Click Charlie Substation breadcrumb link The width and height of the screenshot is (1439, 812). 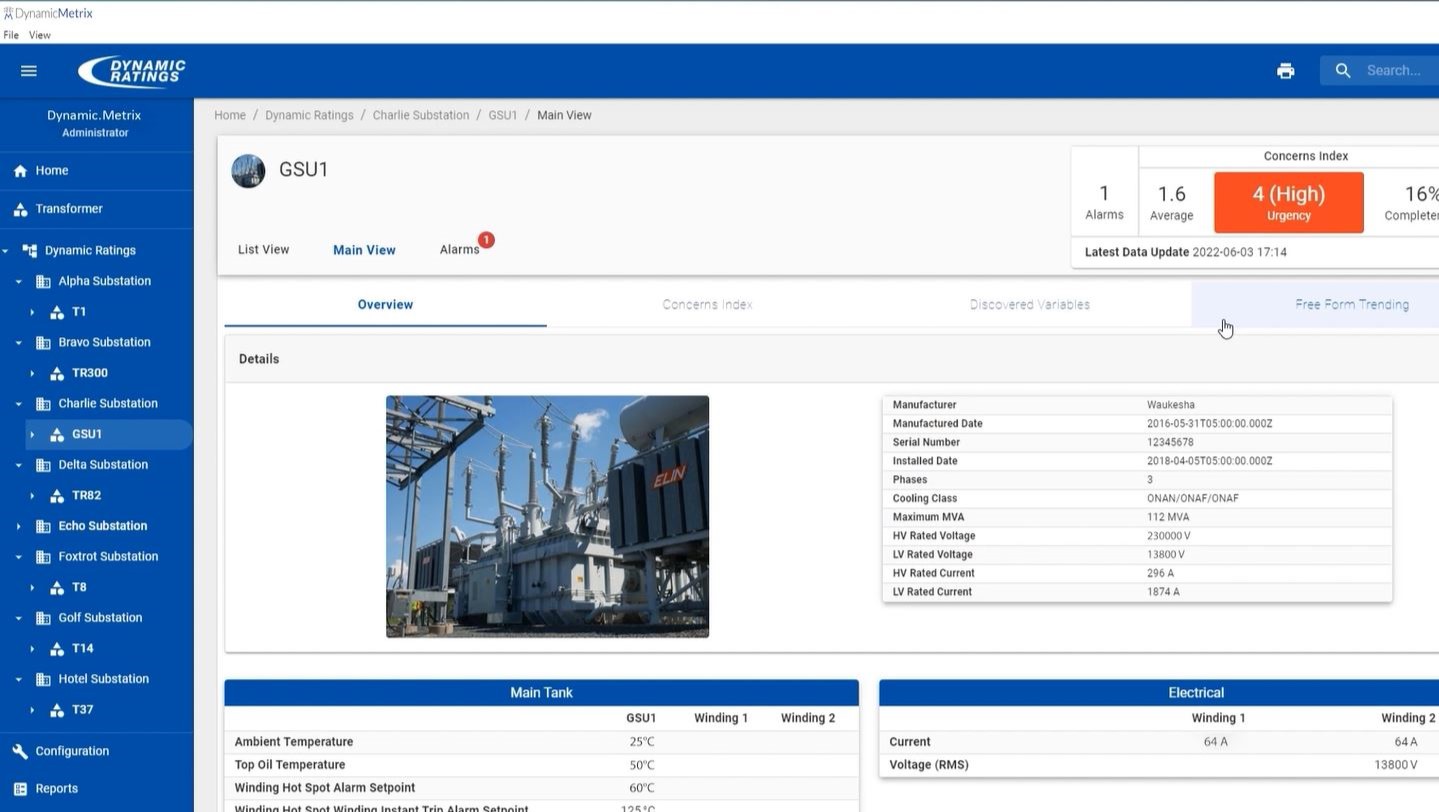(421, 115)
